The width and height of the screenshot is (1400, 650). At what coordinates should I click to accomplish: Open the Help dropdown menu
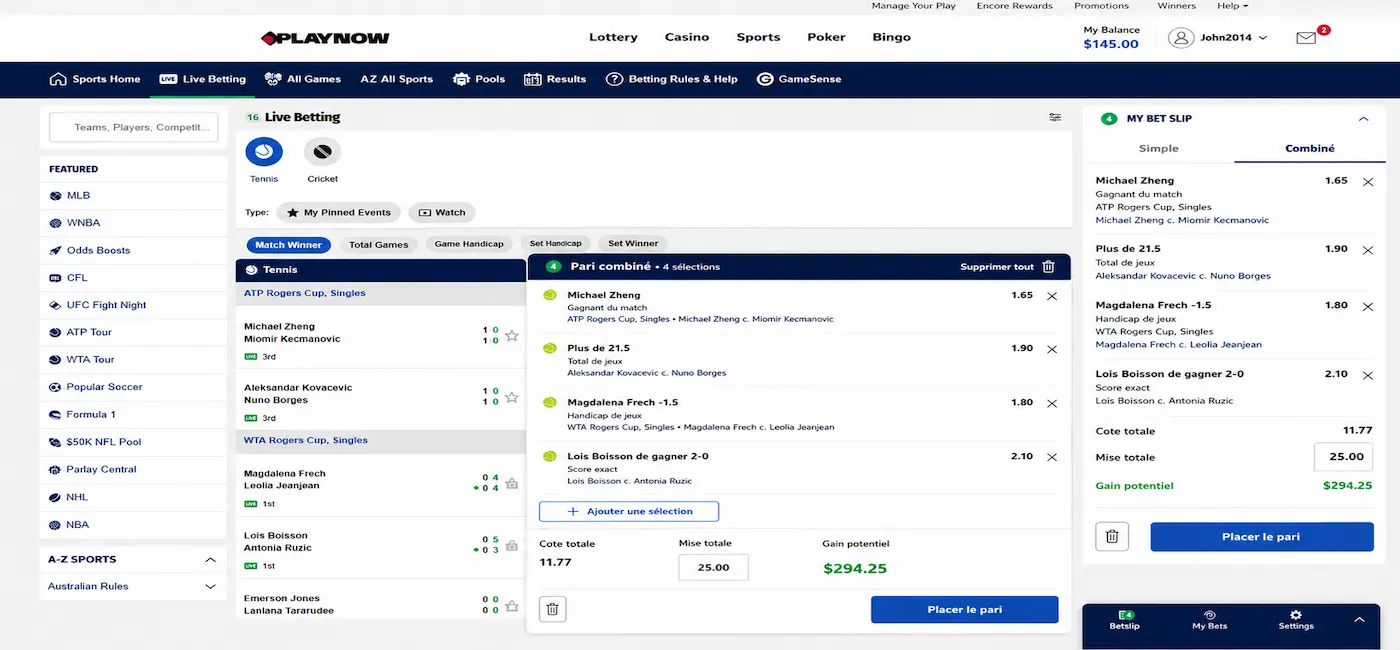click(1233, 6)
